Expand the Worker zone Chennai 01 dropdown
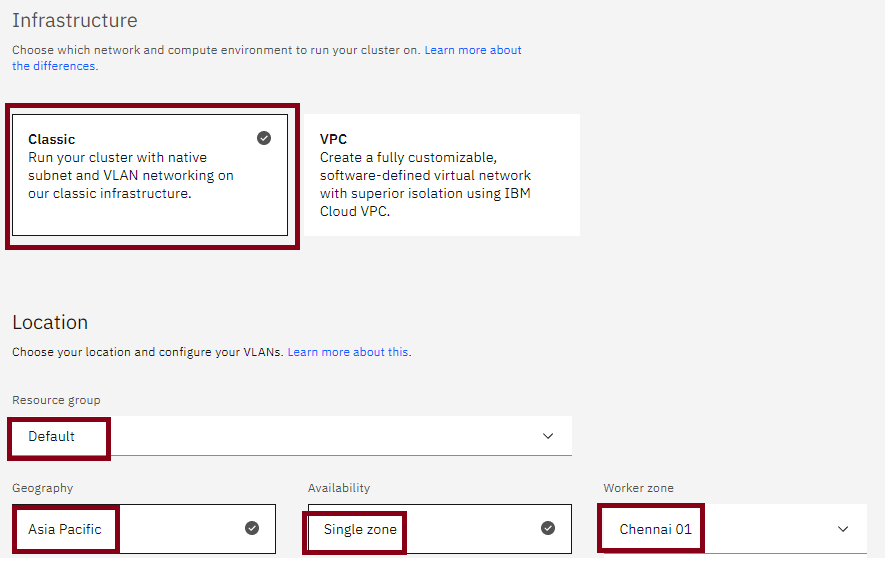885x568 pixels. point(733,529)
